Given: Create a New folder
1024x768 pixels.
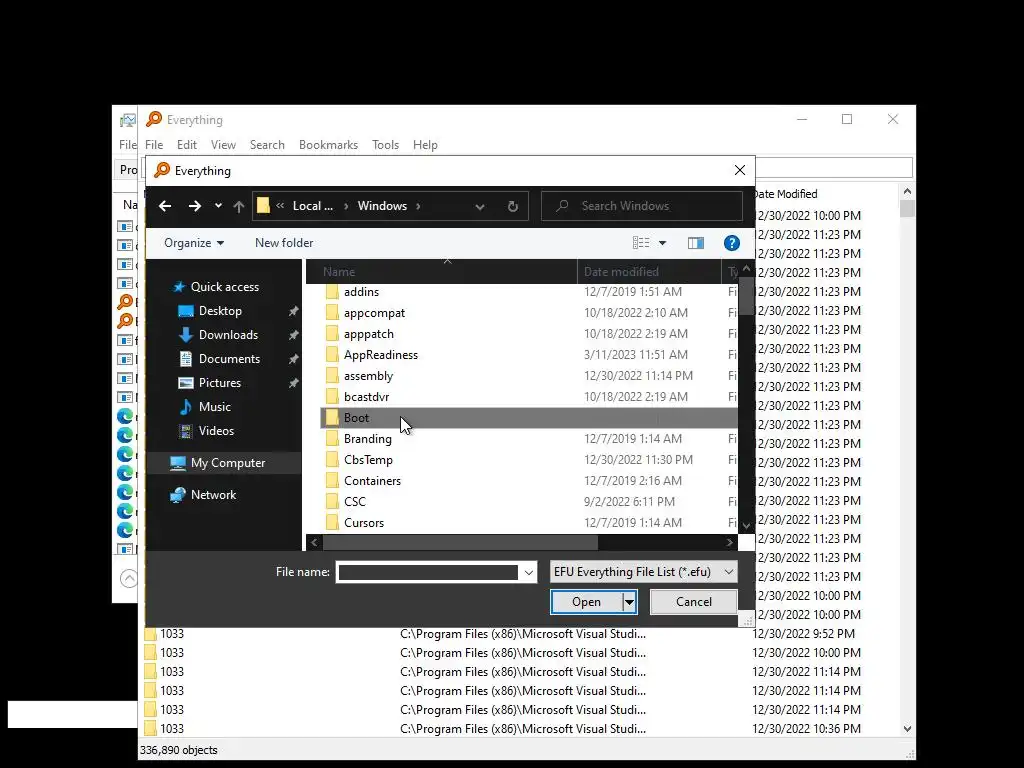Looking at the screenshot, I should (x=284, y=243).
